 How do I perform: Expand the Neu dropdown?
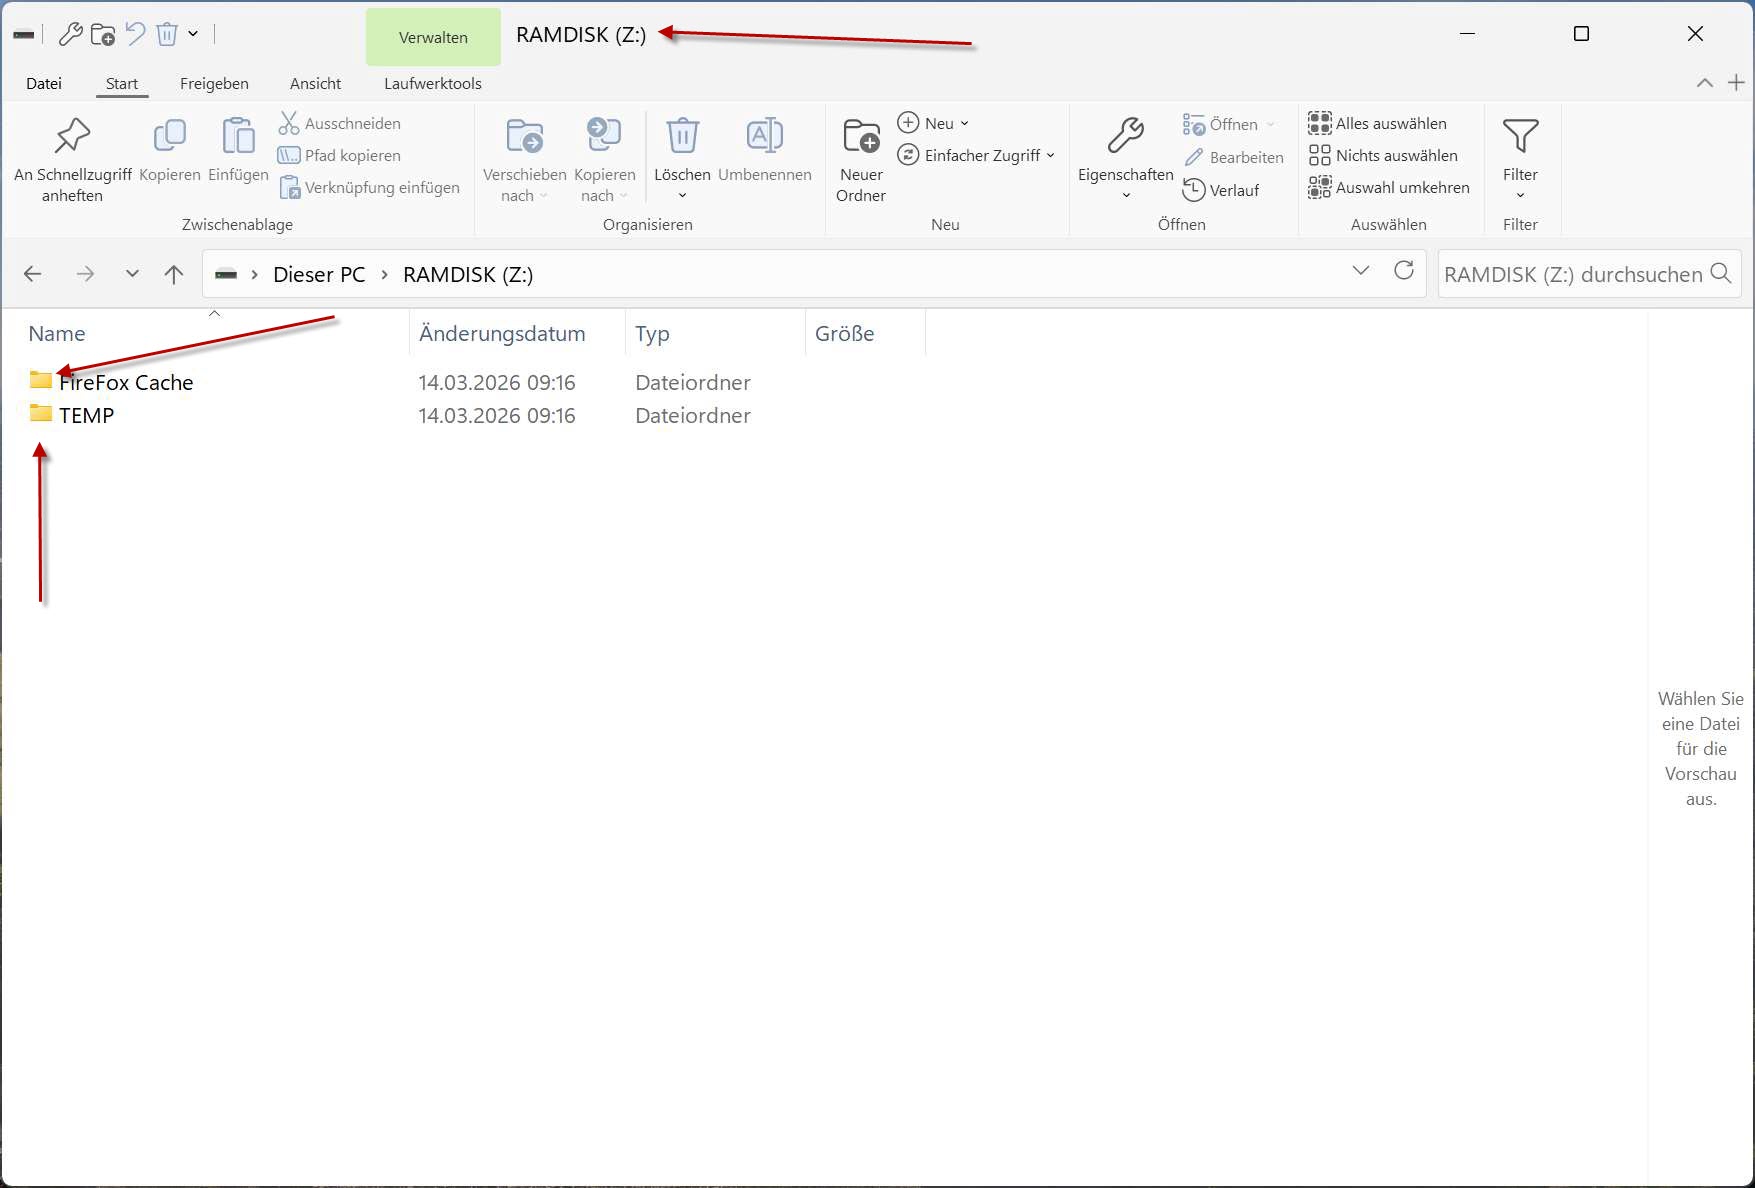[x=934, y=123]
